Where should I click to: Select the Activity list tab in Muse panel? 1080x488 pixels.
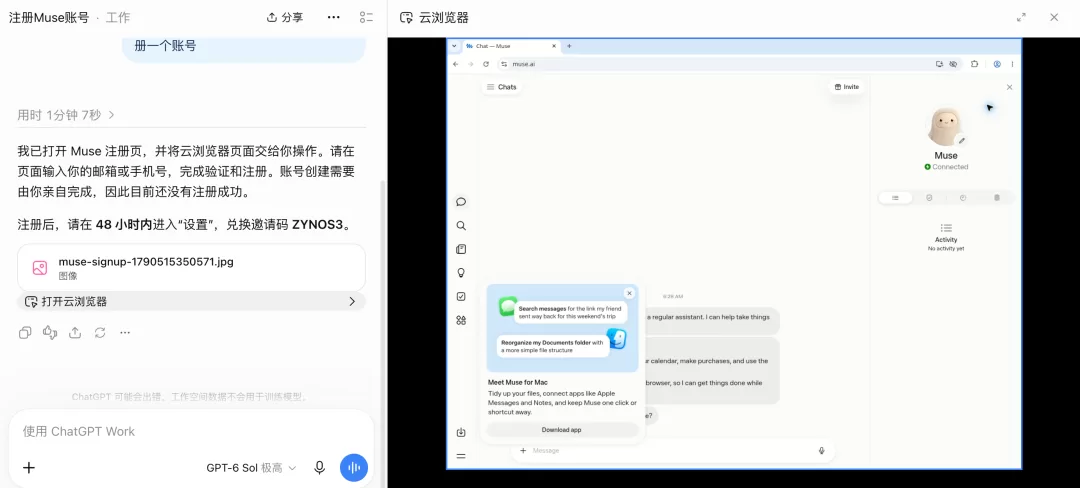click(895, 198)
